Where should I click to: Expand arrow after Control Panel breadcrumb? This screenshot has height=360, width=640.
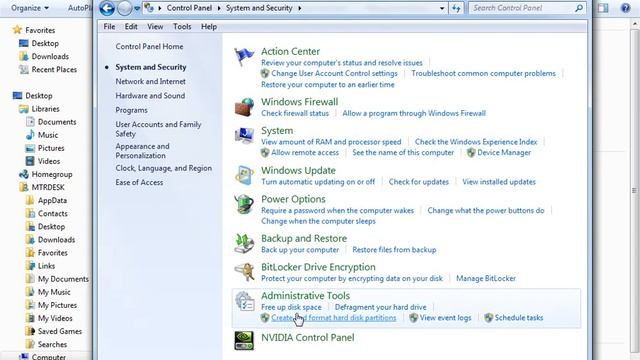pyautogui.click(x=219, y=8)
